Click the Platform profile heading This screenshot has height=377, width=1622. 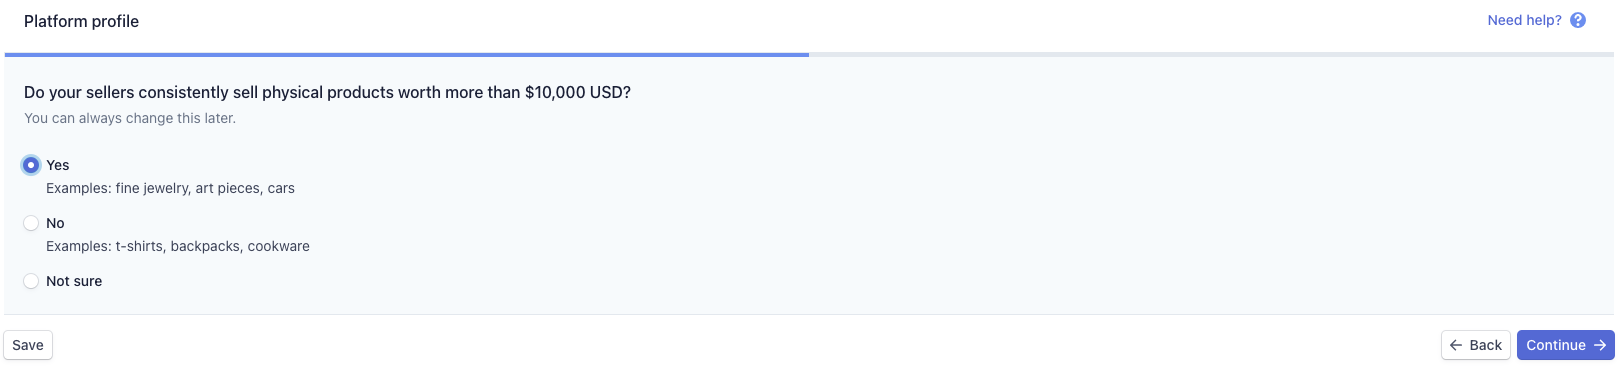tap(81, 21)
